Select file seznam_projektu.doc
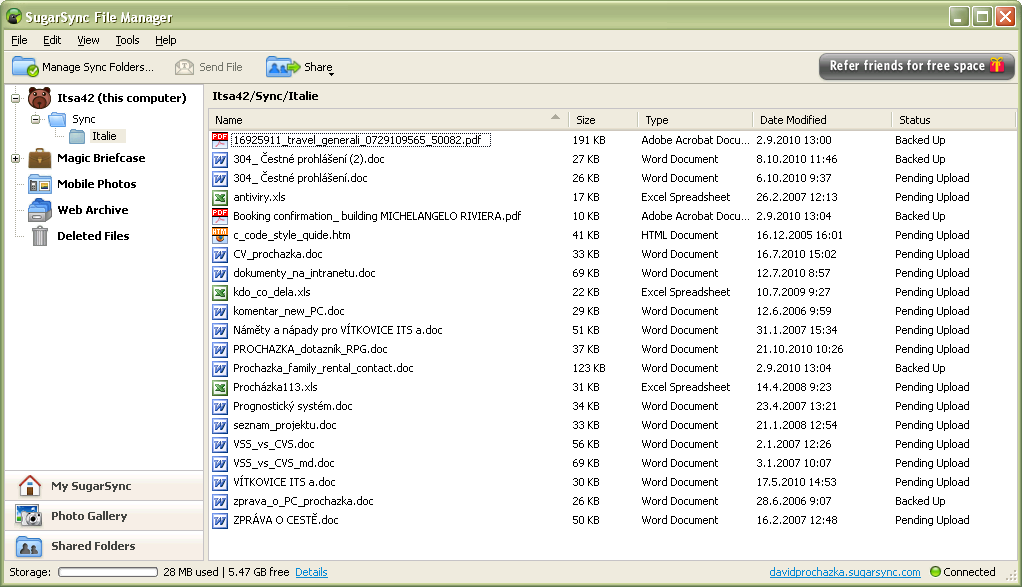This screenshot has width=1022, height=587. click(x=285, y=425)
